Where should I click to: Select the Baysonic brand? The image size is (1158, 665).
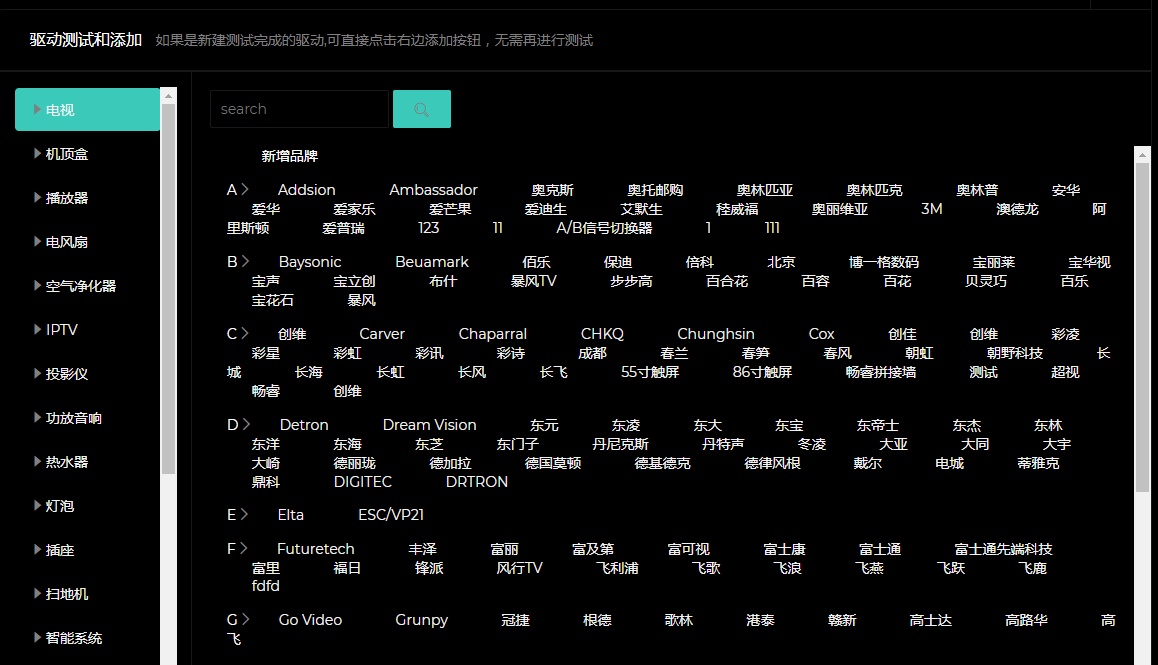(x=310, y=262)
